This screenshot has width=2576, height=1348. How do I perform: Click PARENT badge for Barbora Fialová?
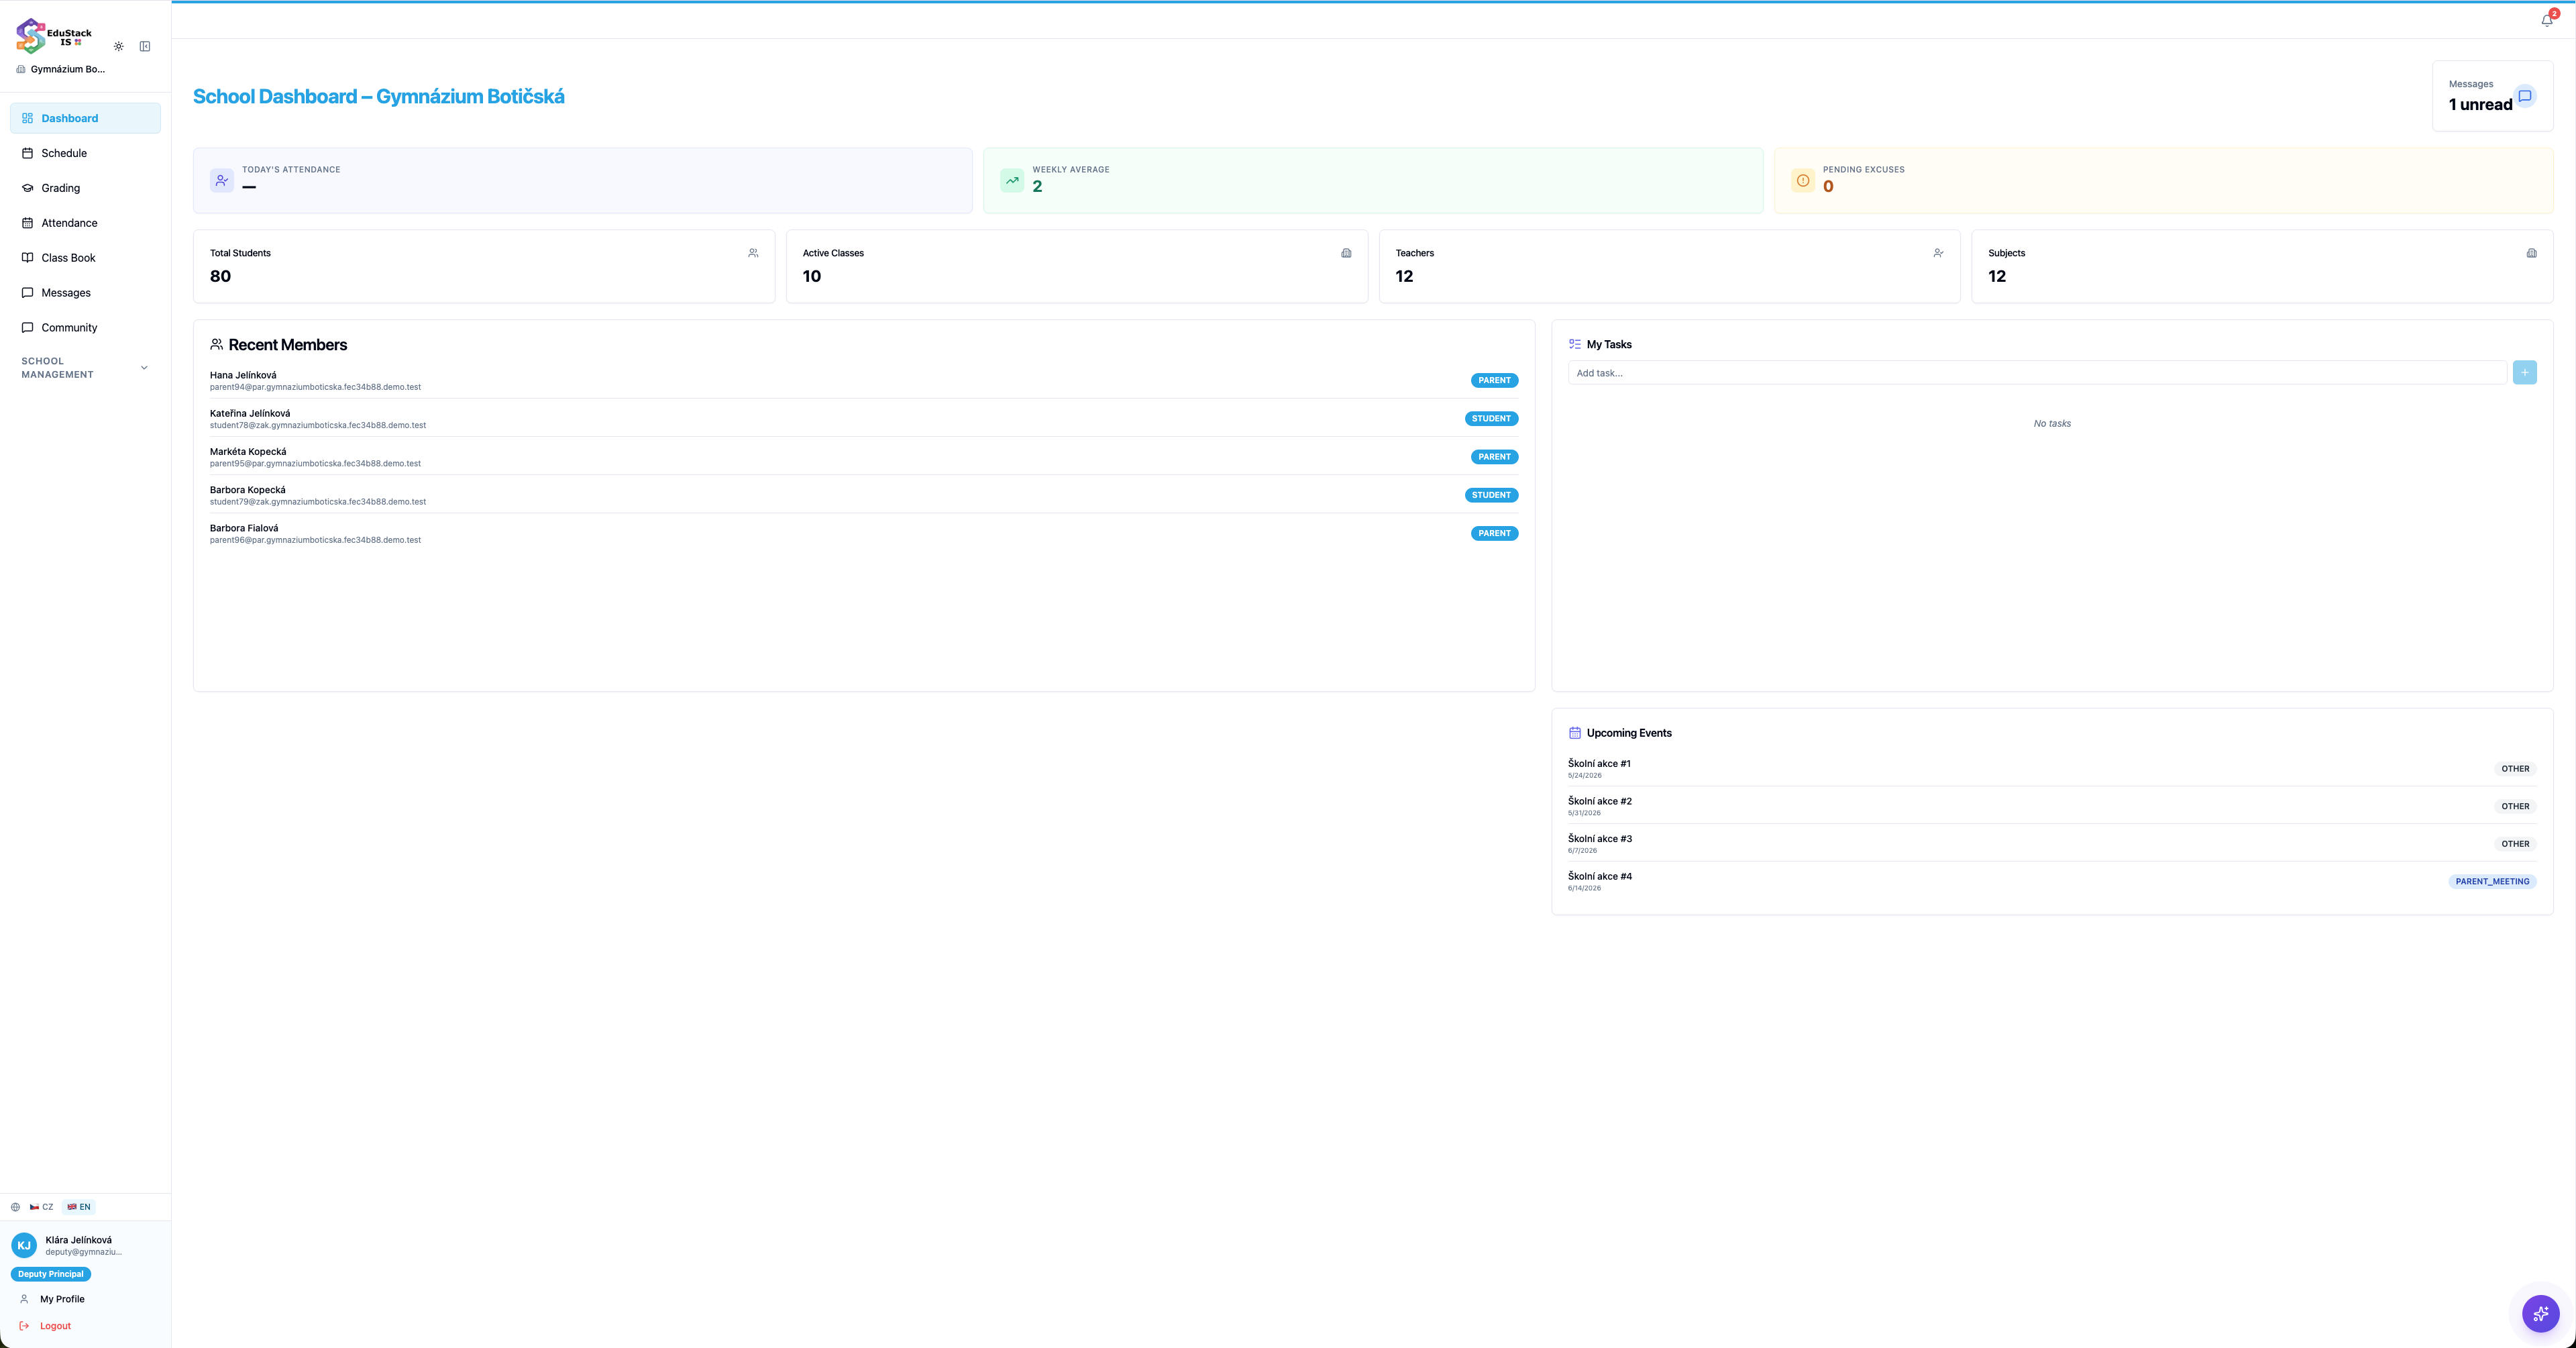[x=1494, y=533]
